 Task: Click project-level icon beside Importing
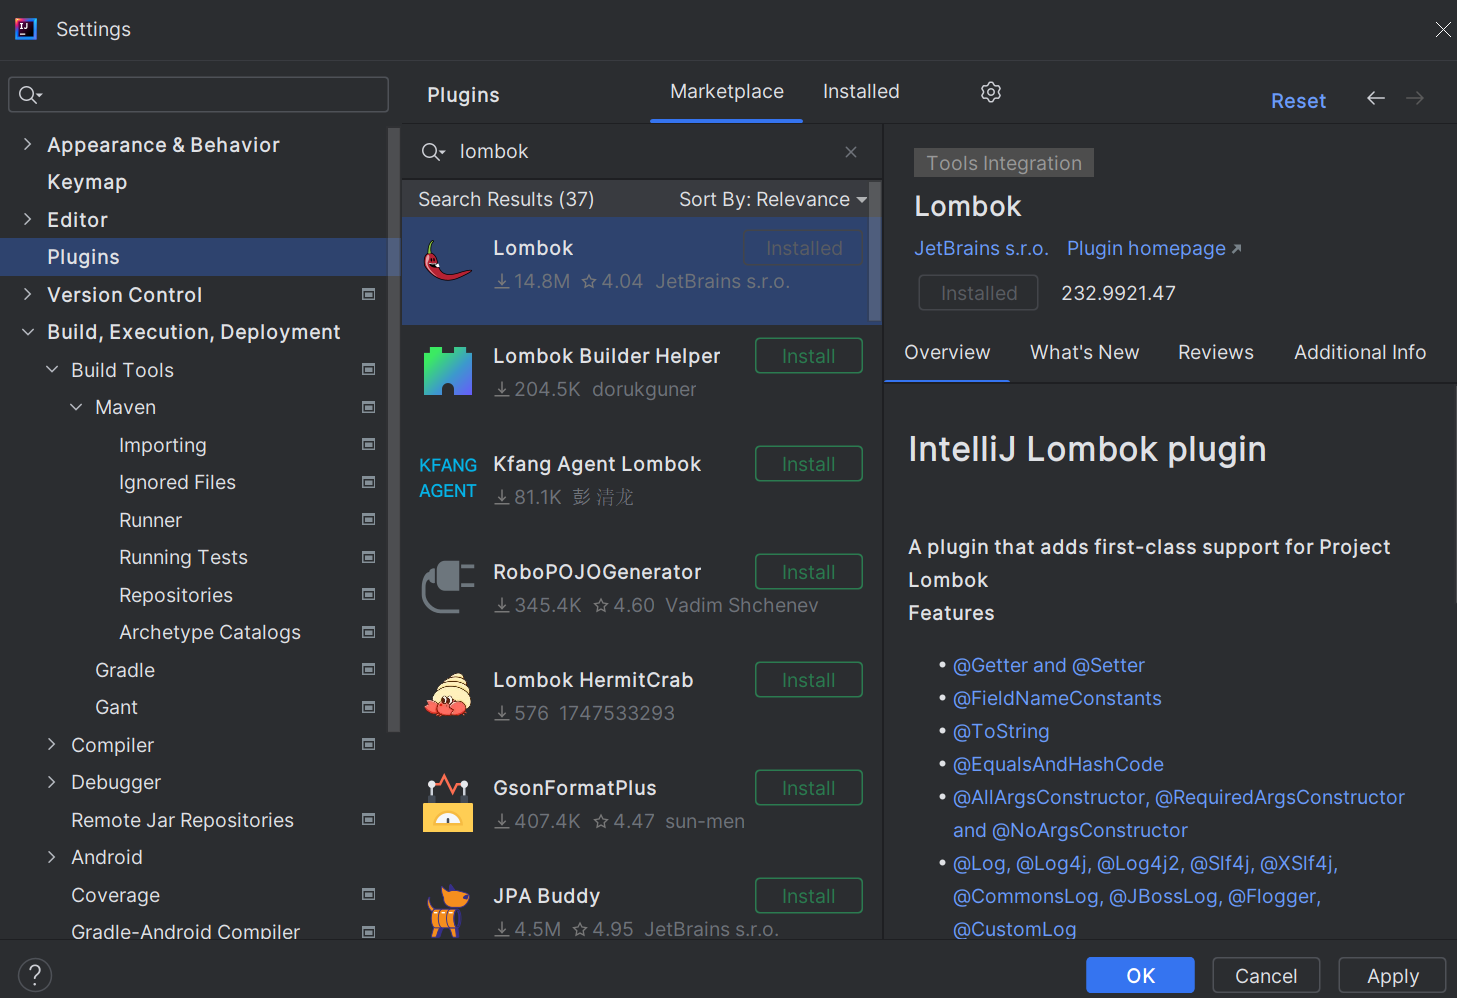(x=368, y=444)
